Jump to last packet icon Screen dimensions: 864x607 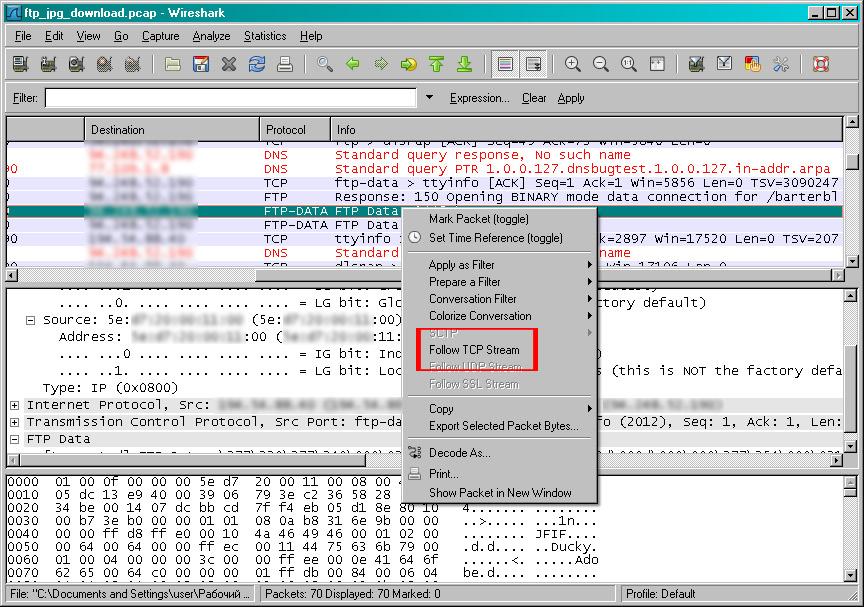465,64
